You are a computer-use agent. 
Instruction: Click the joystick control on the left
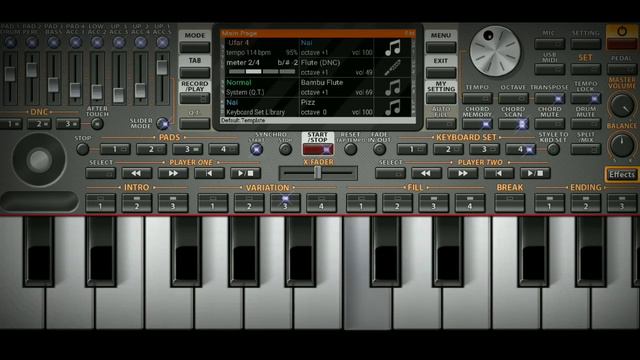39,160
